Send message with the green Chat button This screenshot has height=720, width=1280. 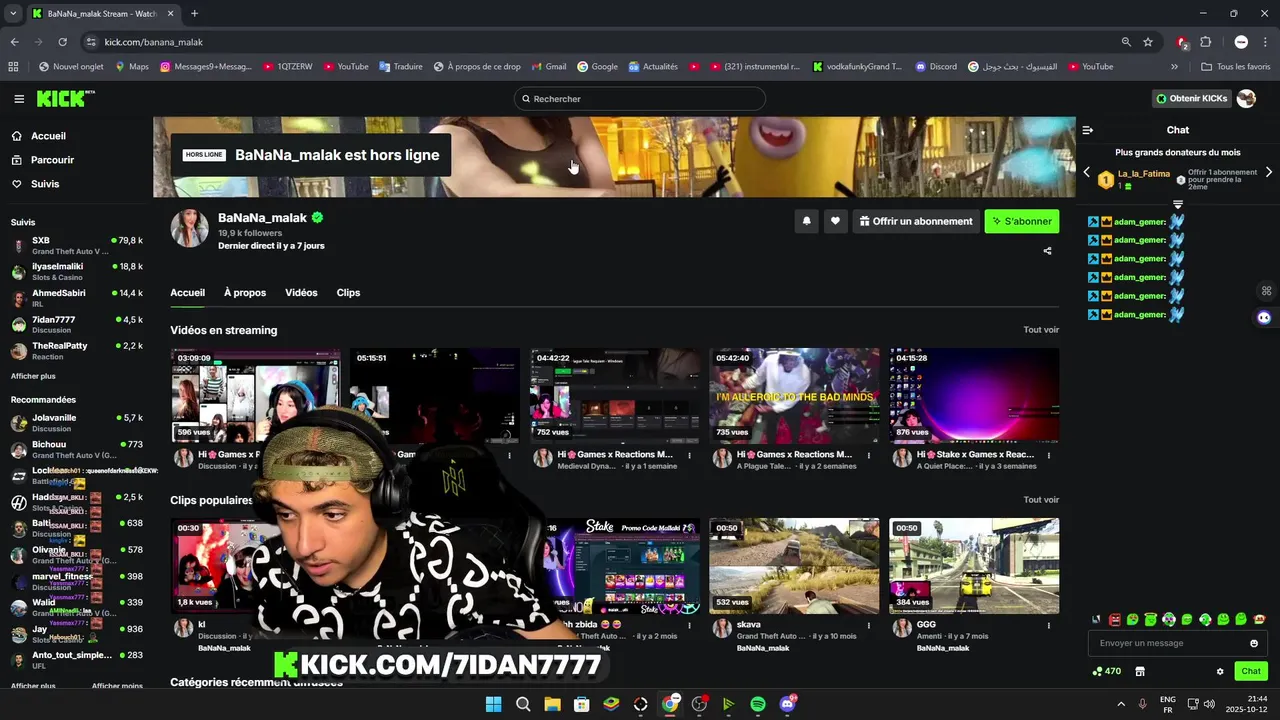(x=1251, y=671)
